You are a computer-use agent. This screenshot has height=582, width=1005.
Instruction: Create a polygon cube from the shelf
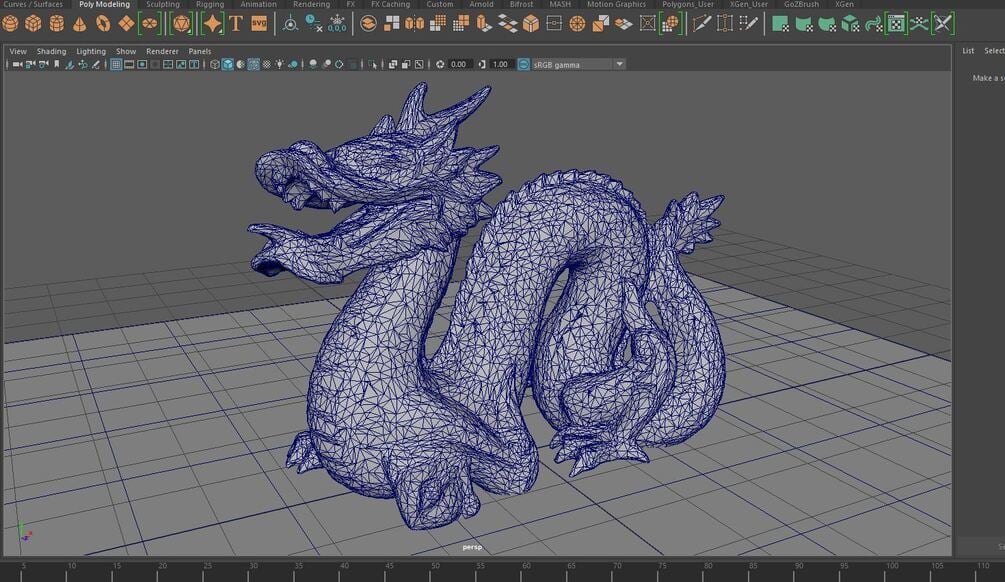pos(33,24)
